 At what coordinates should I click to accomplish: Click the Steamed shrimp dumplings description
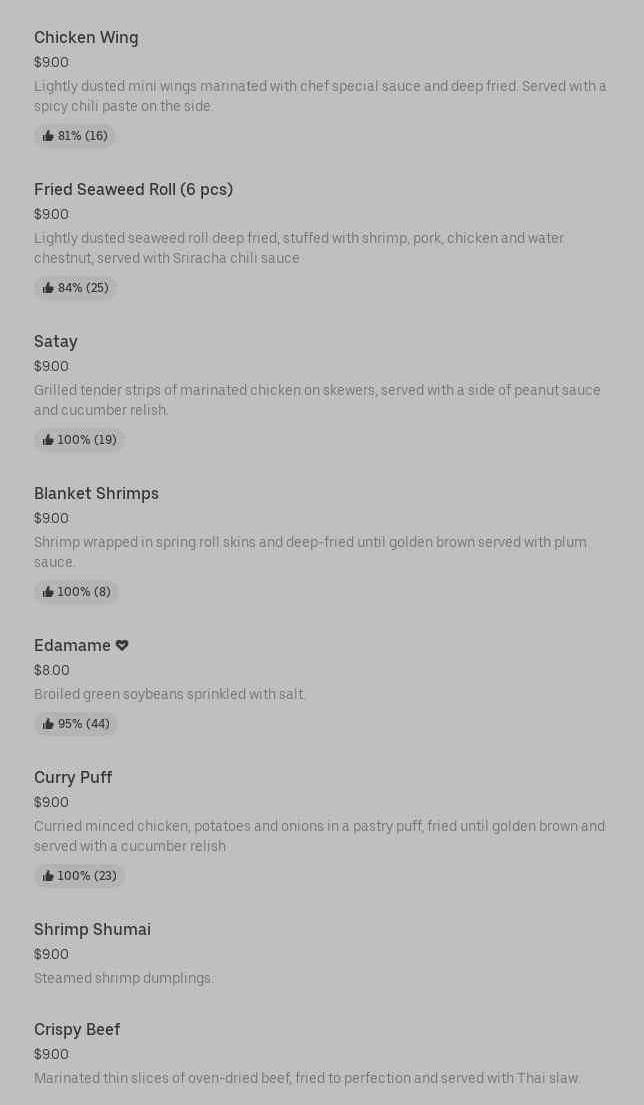click(124, 978)
